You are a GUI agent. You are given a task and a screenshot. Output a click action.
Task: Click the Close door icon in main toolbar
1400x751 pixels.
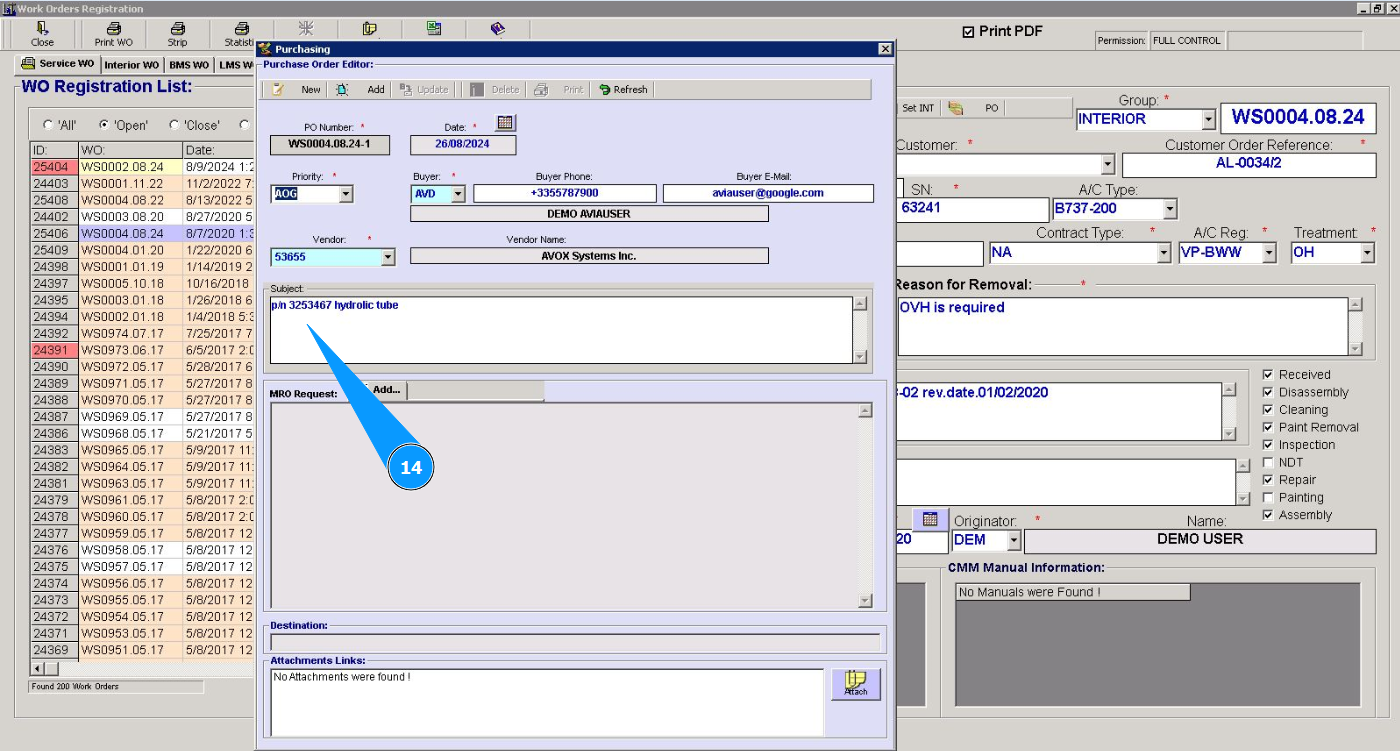[42, 29]
